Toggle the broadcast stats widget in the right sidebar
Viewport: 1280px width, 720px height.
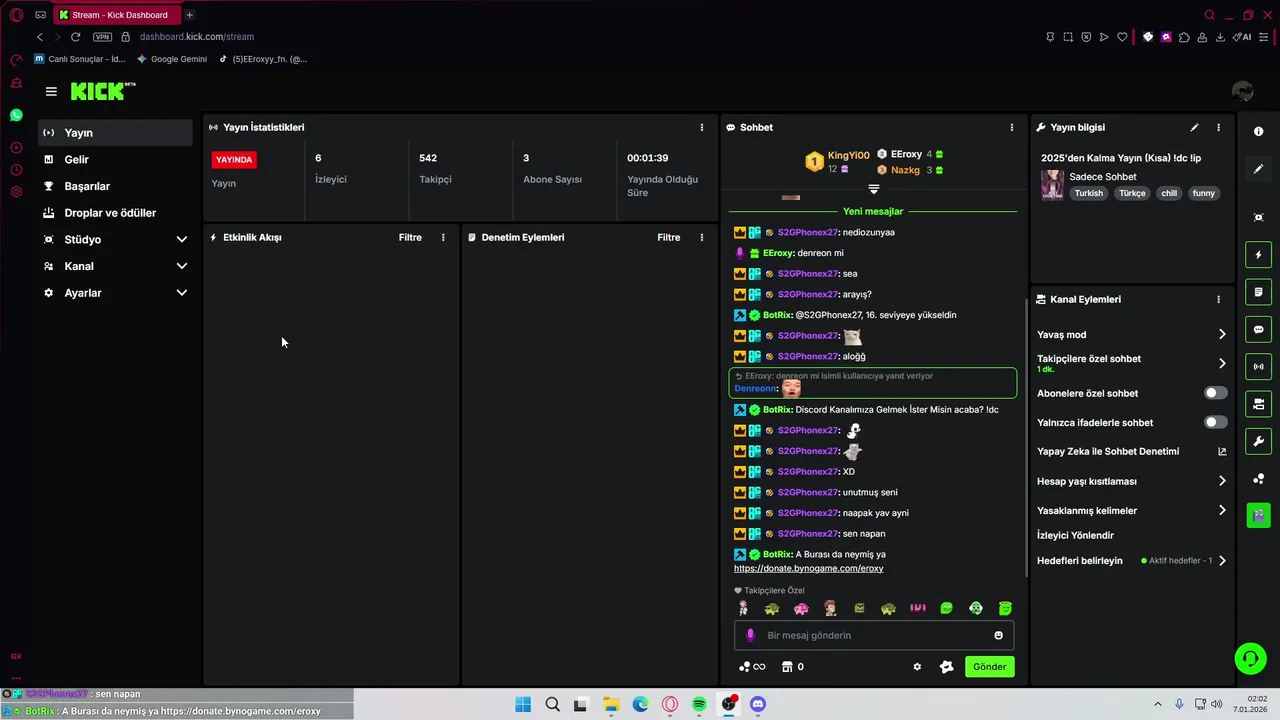pyautogui.click(x=1259, y=366)
